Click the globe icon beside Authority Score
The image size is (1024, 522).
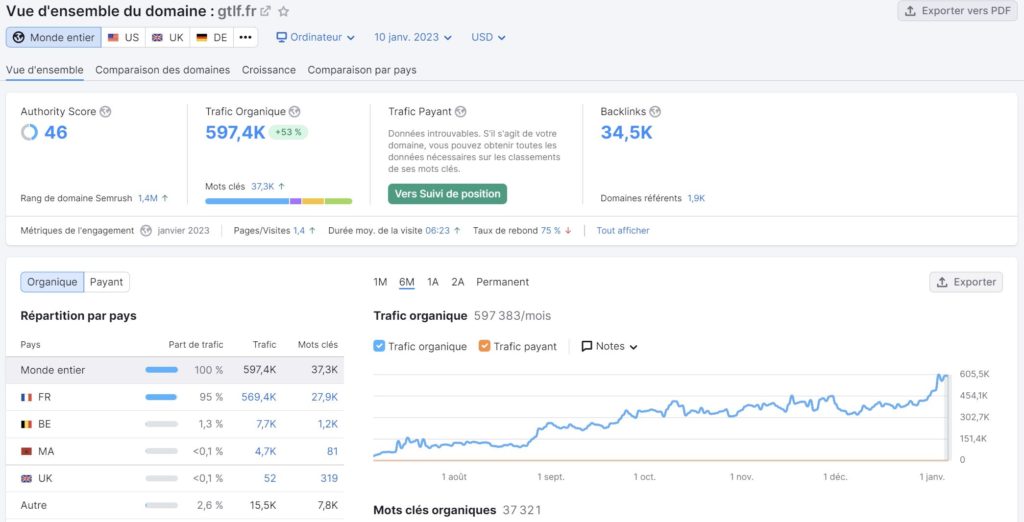tap(105, 112)
